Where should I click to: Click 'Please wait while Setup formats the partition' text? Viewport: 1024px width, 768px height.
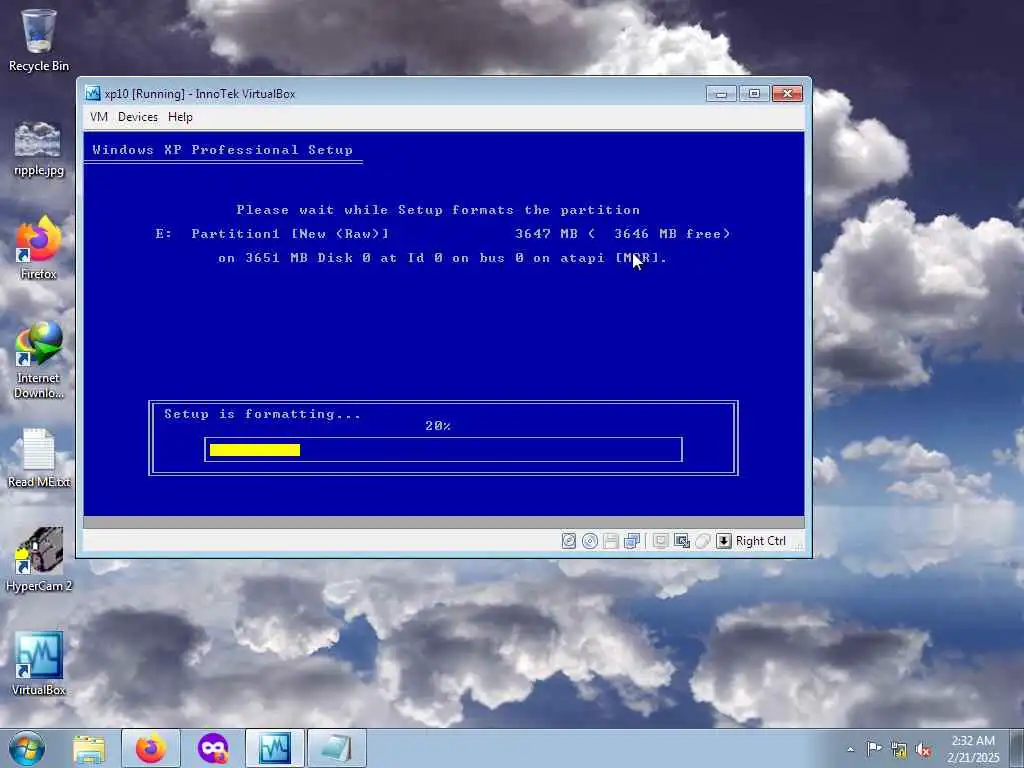pos(438,210)
